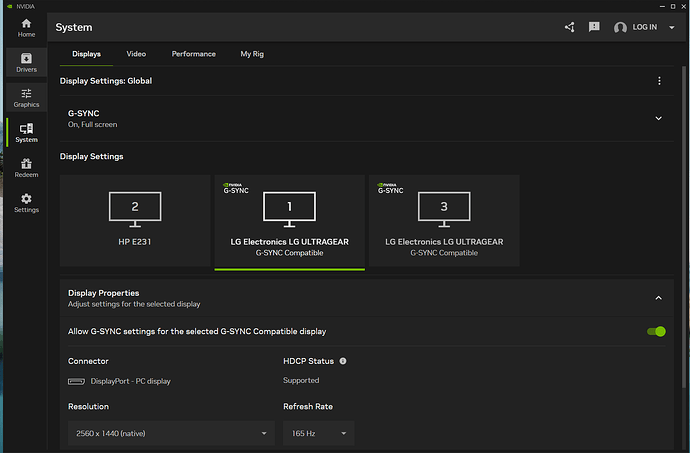Select LG ULTRAGEAR display 3 card
This screenshot has width=690, height=453.
pos(444,221)
